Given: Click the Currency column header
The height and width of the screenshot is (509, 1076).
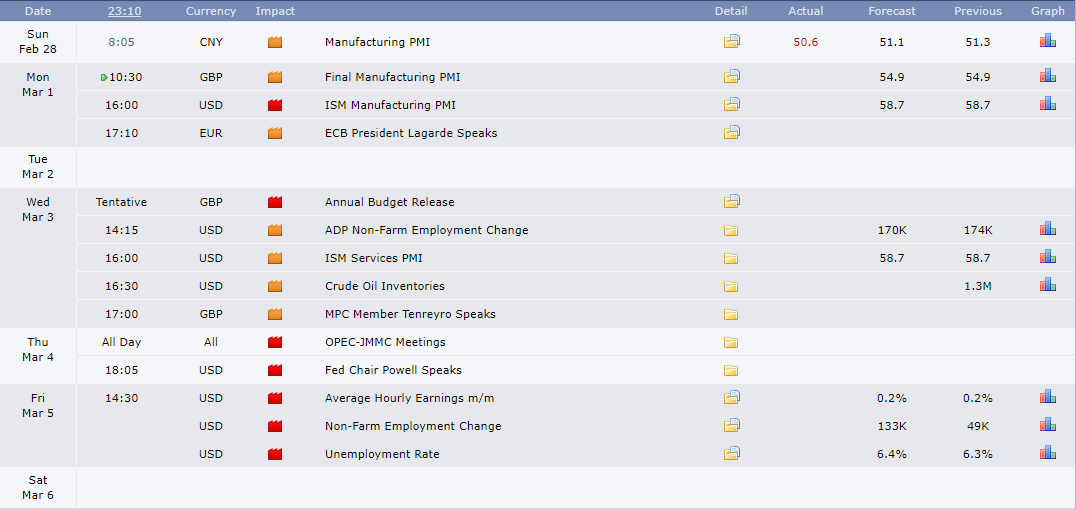Looking at the screenshot, I should tap(211, 11).
